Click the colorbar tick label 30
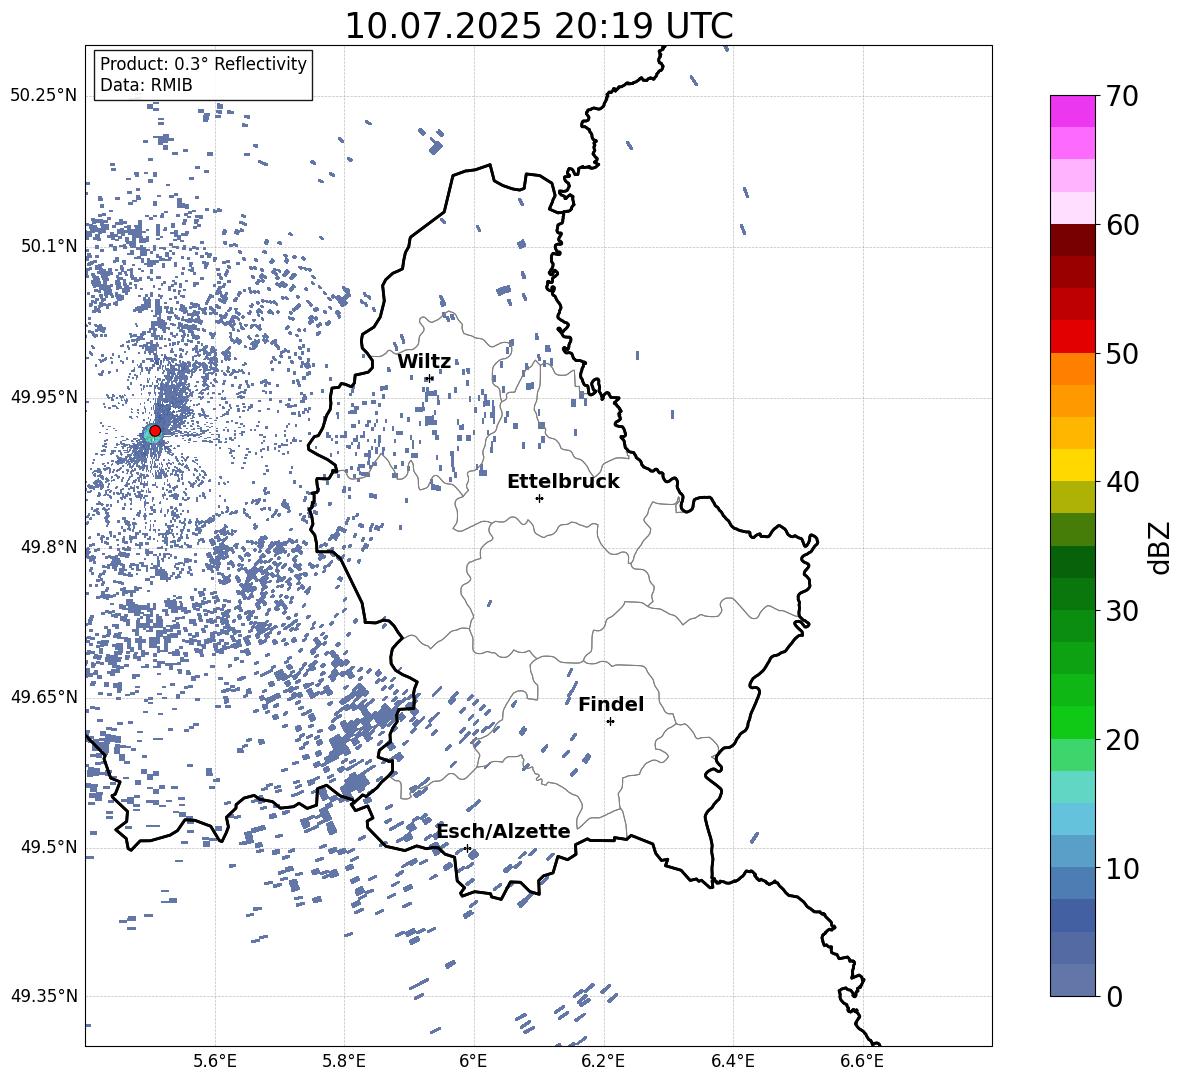 click(1122, 611)
